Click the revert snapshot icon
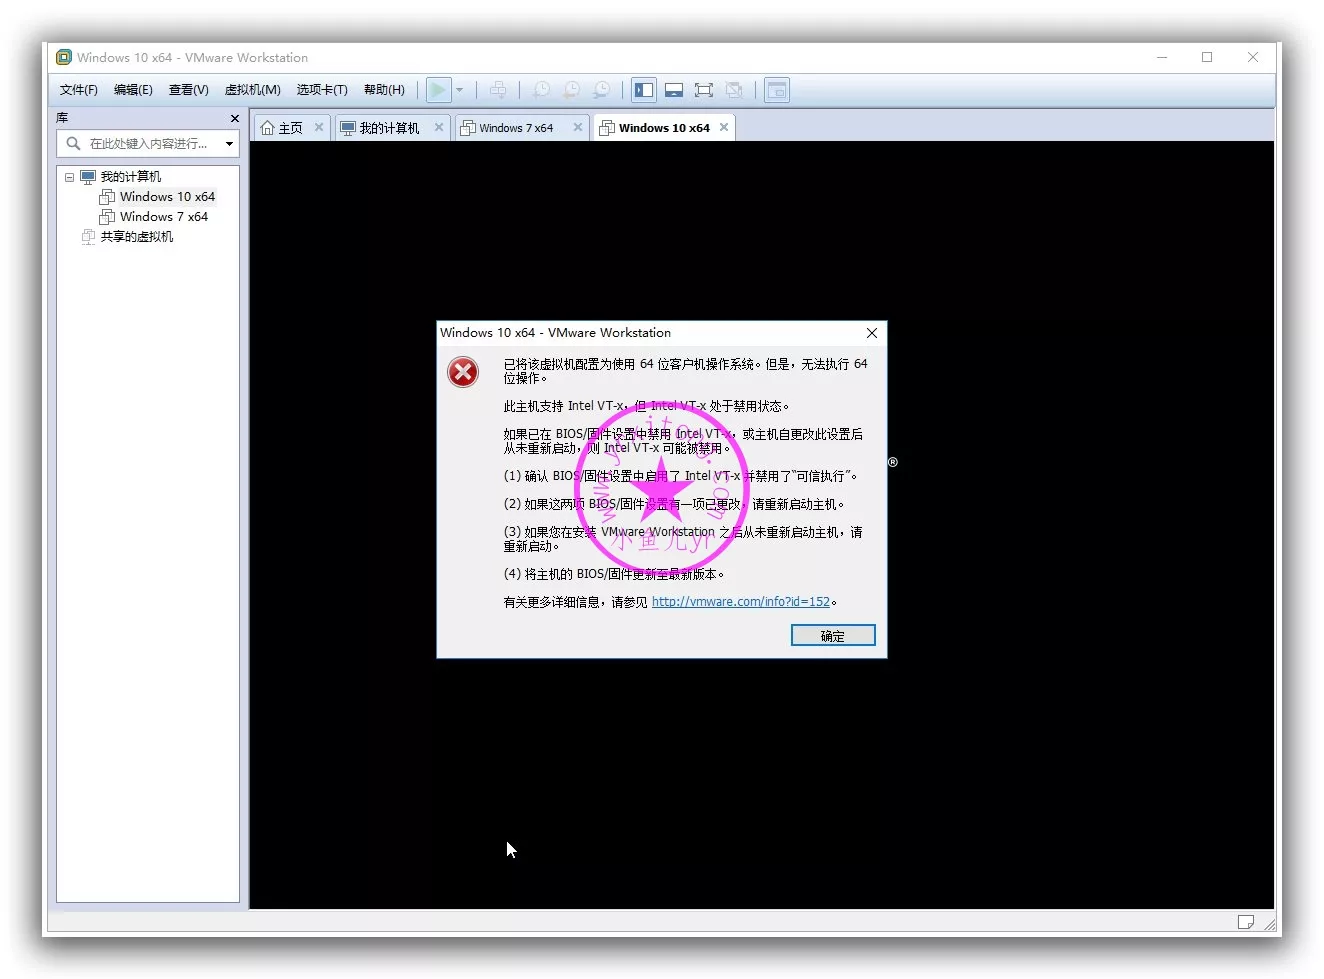 (x=570, y=89)
